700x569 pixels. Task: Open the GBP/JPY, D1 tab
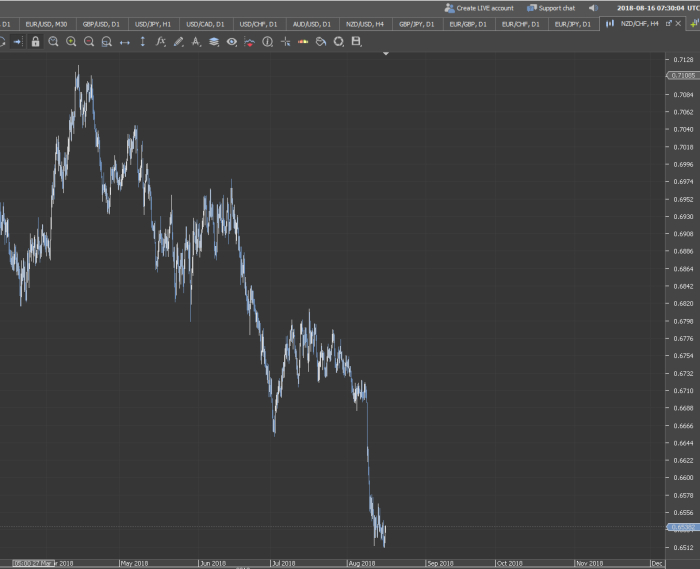(x=417, y=24)
